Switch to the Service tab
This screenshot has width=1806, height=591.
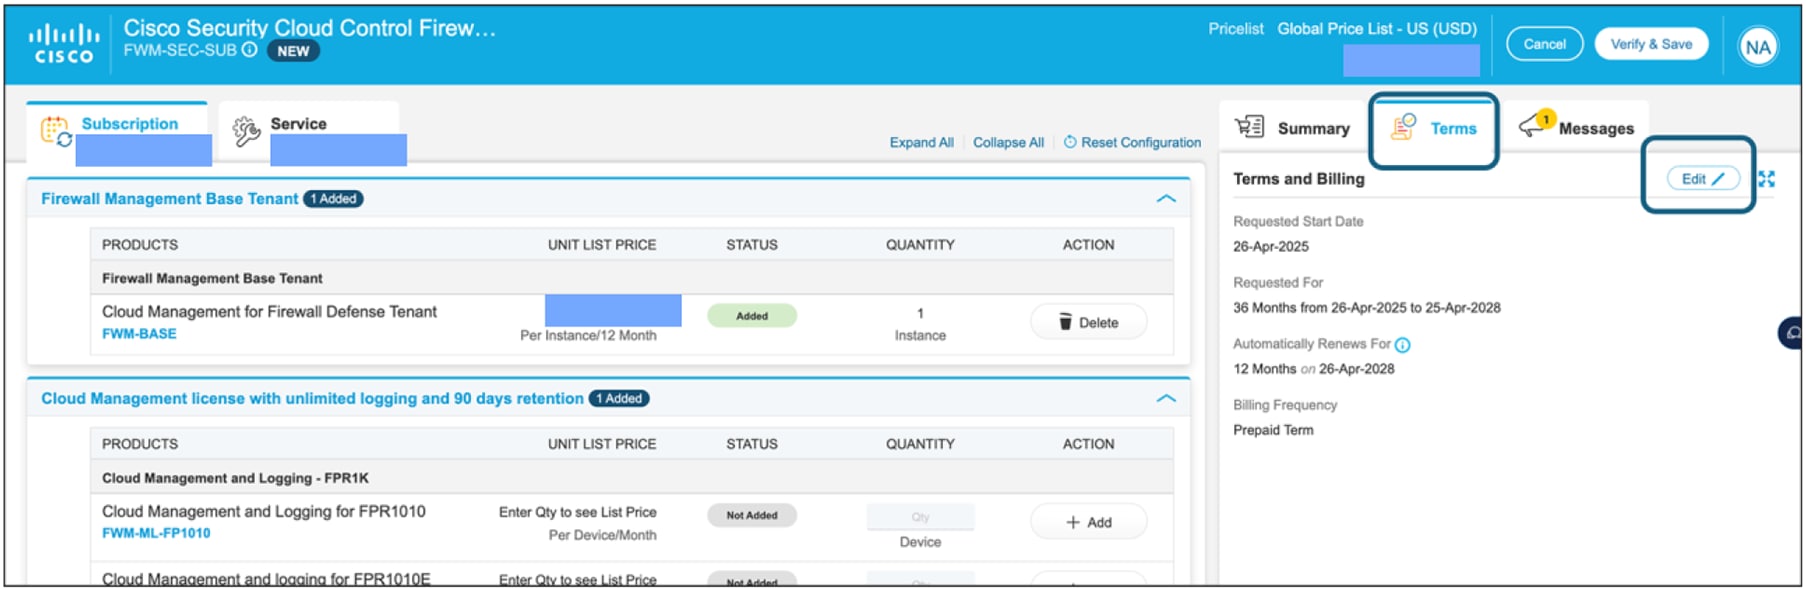pyautogui.click(x=309, y=132)
